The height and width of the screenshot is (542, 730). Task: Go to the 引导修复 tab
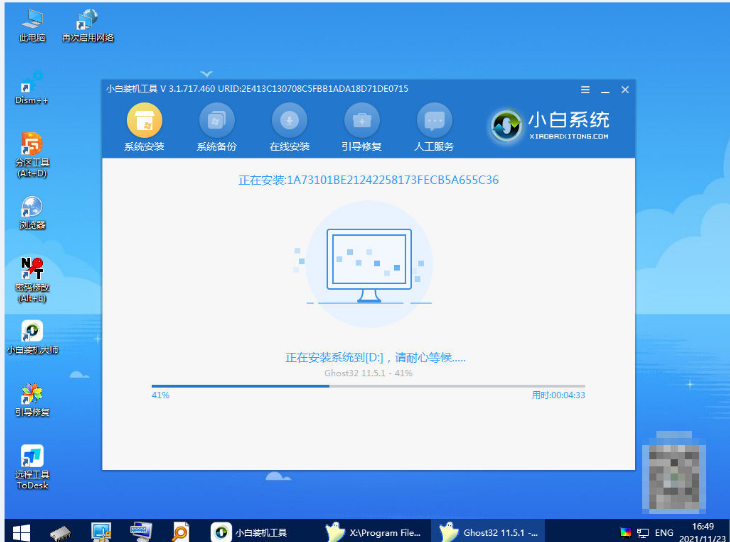362,127
